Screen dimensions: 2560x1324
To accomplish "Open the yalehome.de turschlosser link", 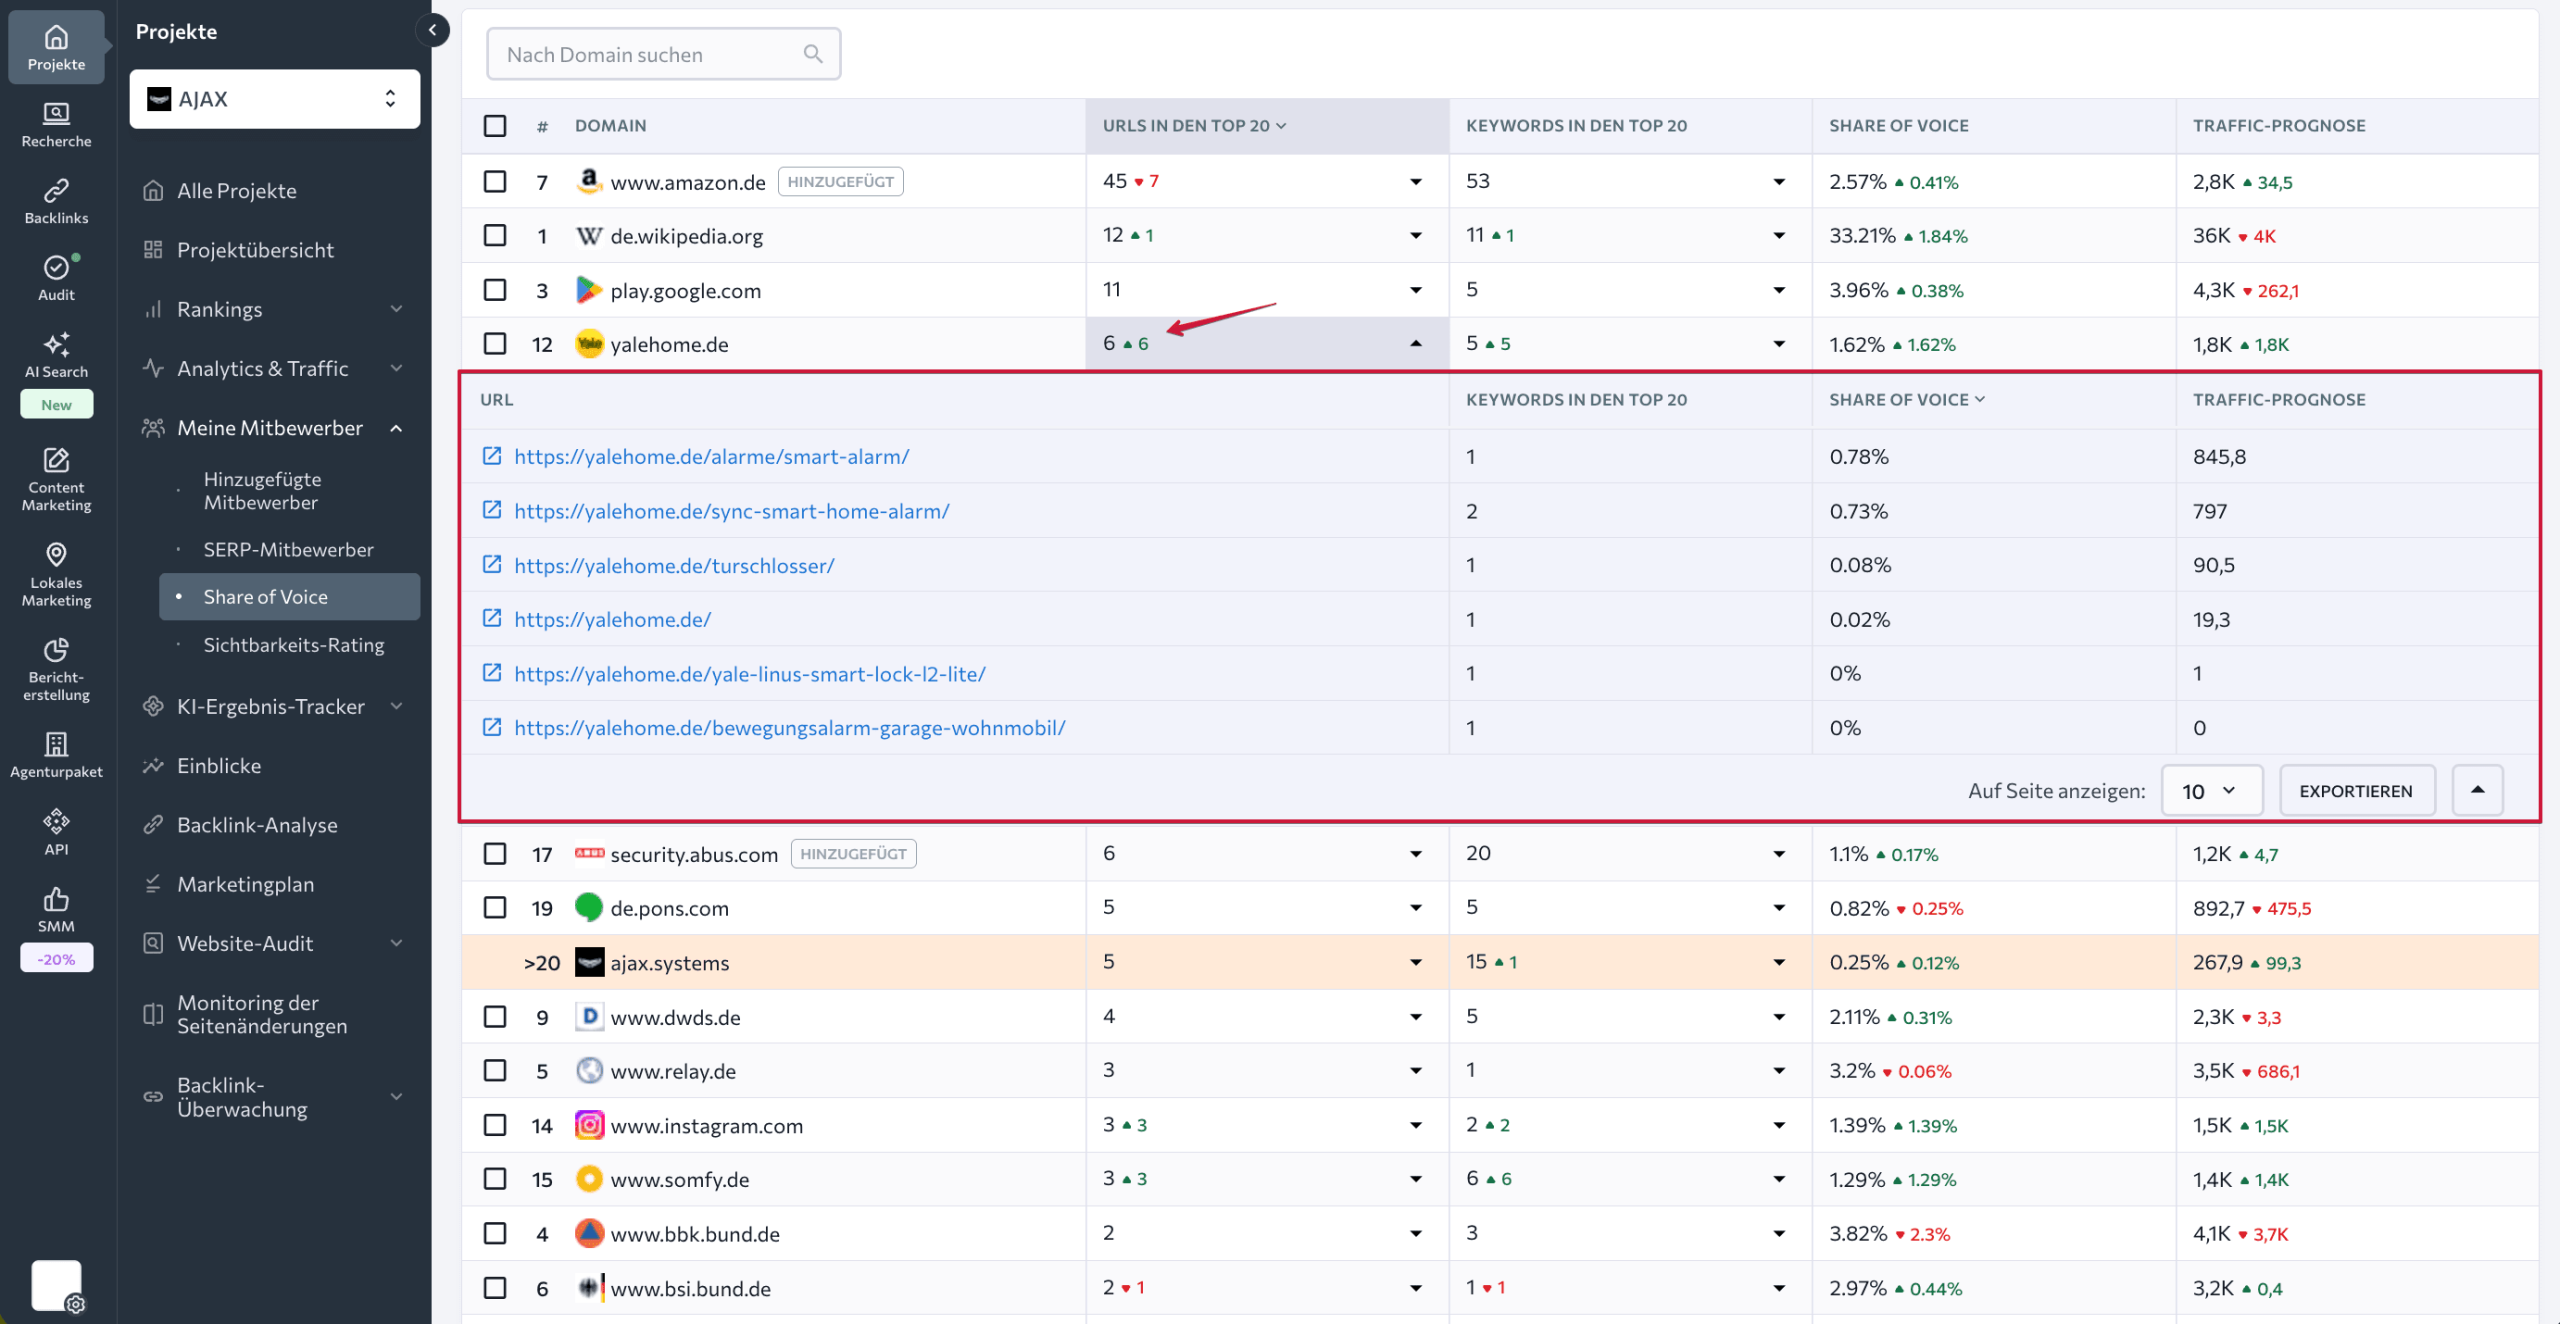I will (674, 565).
